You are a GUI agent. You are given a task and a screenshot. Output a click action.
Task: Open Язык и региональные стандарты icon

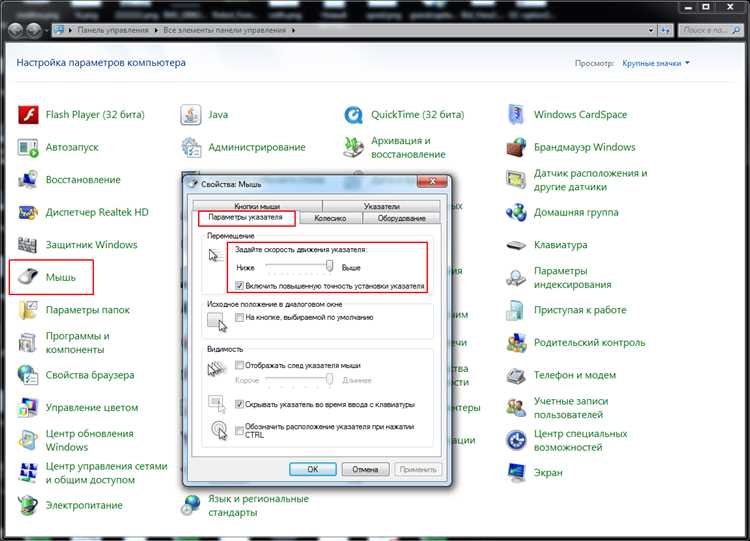point(191,505)
